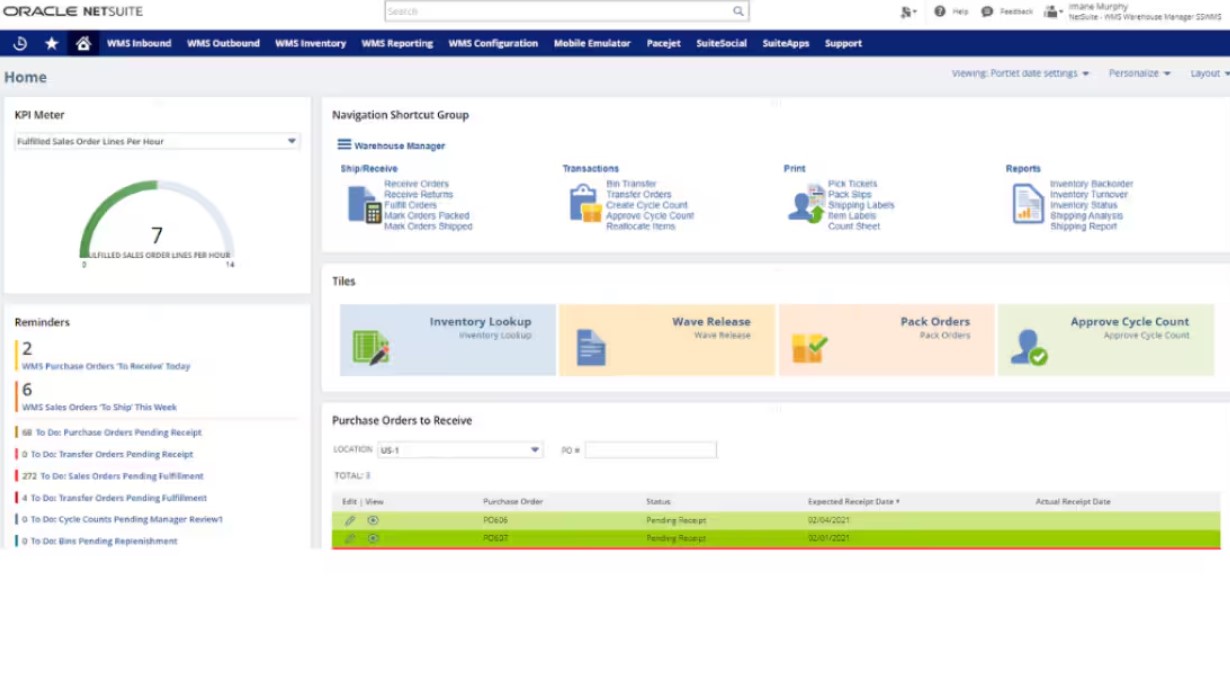Viewport: 1230px width, 691px height.
Task: Click inside the PO number input field
Action: 650,449
